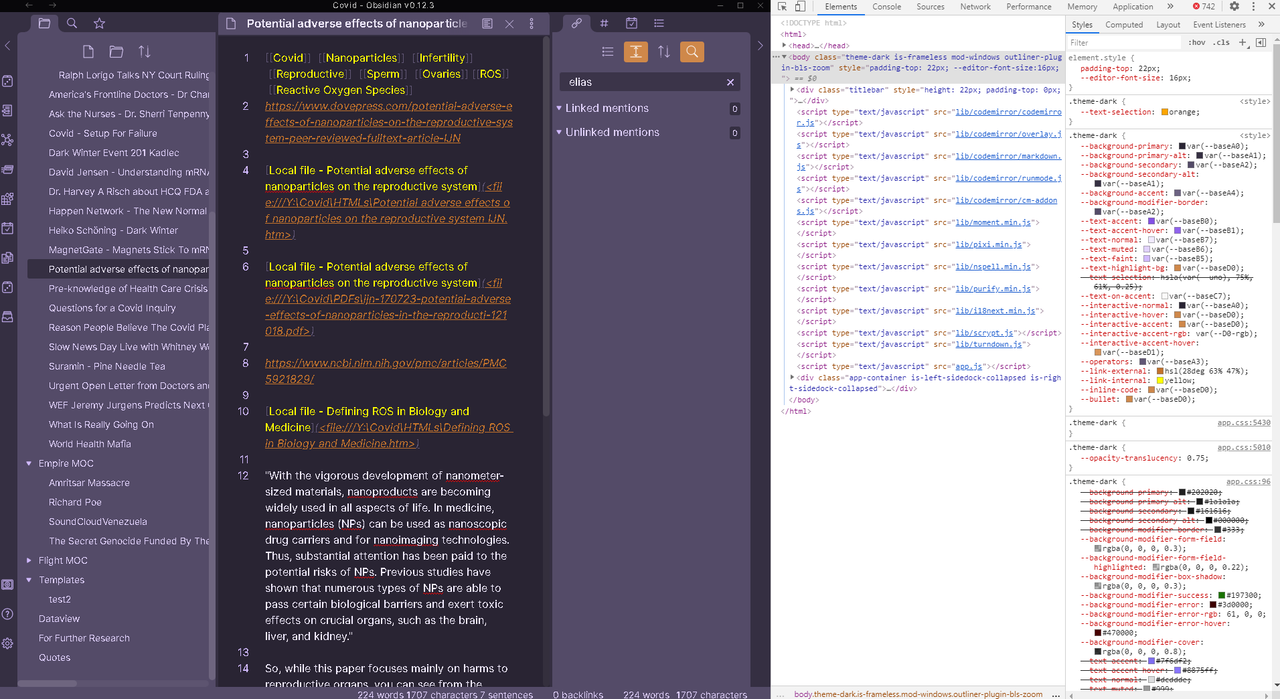Collapse the Templates folder
The width and height of the screenshot is (1280, 699).
tap(29, 580)
